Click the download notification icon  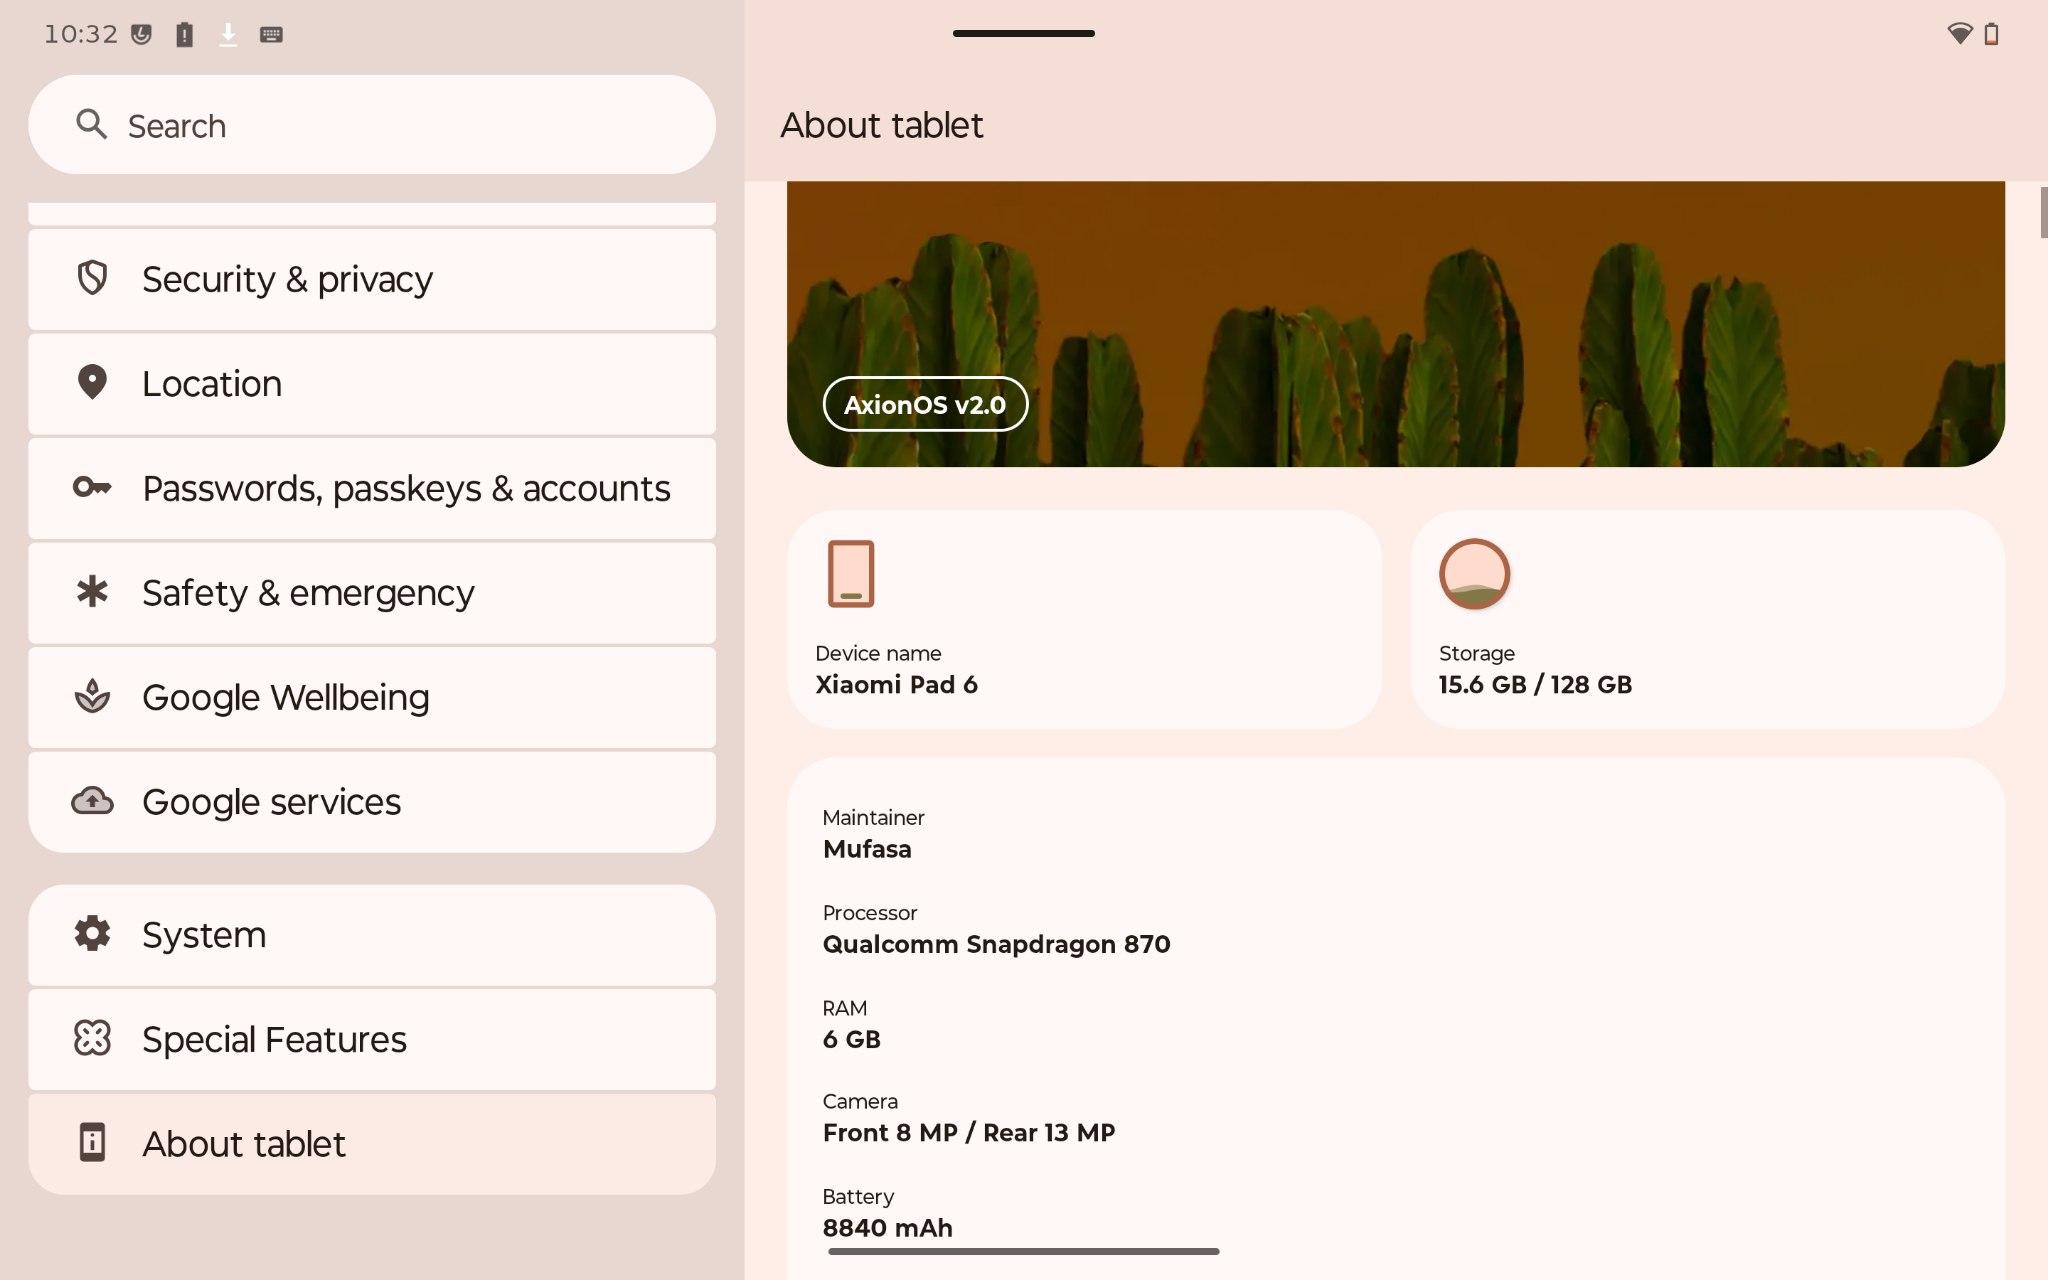click(228, 34)
